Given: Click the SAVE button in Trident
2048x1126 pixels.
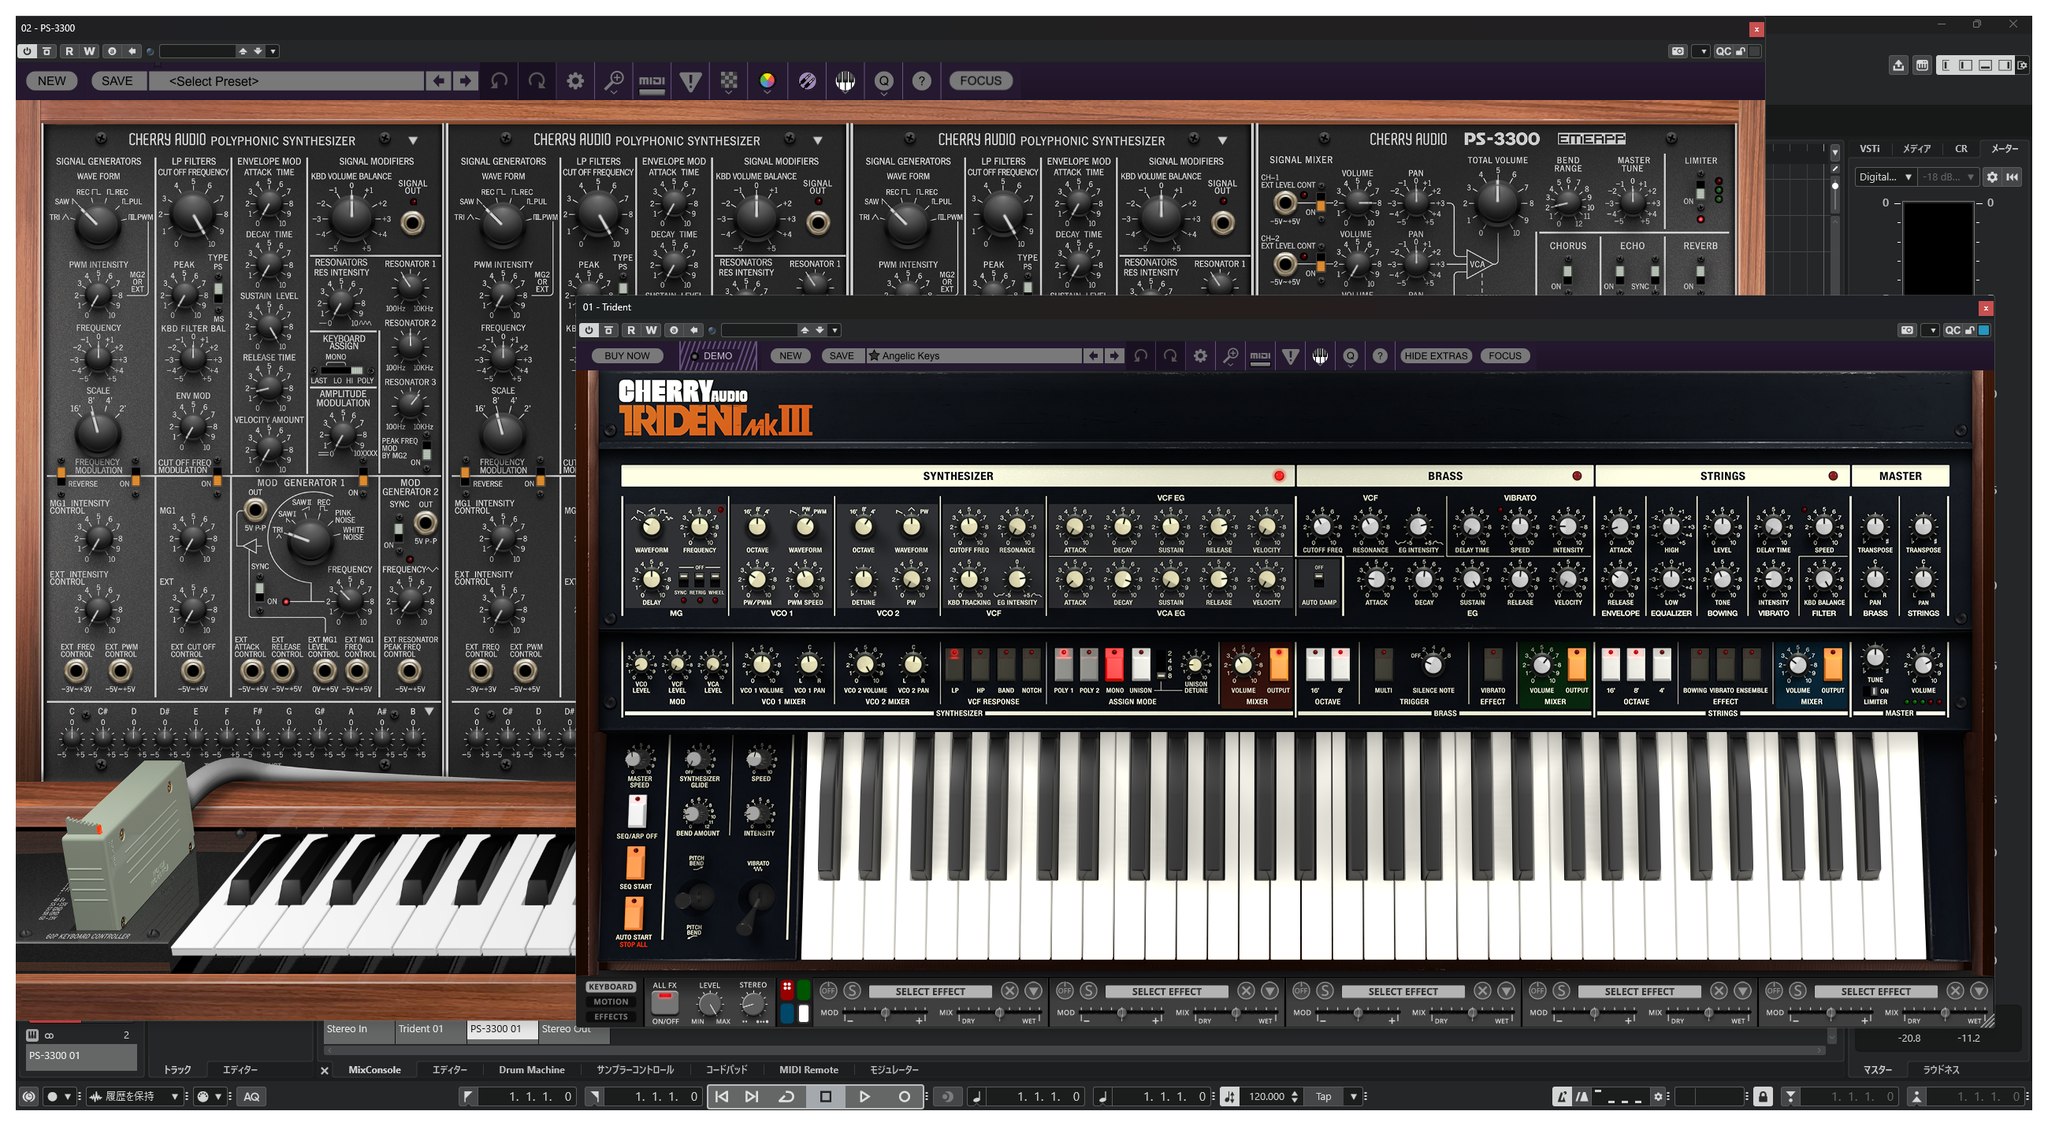Looking at the screenshot, I should coord(842,356).
